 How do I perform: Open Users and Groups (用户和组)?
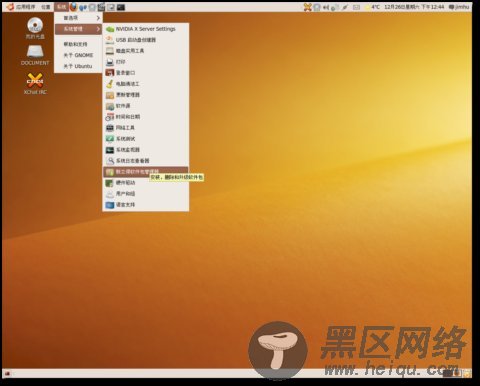146,194
